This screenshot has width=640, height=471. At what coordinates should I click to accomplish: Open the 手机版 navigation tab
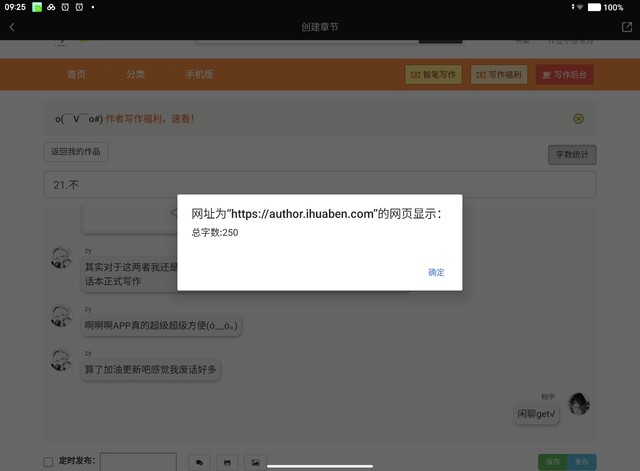tap(199, 75)
